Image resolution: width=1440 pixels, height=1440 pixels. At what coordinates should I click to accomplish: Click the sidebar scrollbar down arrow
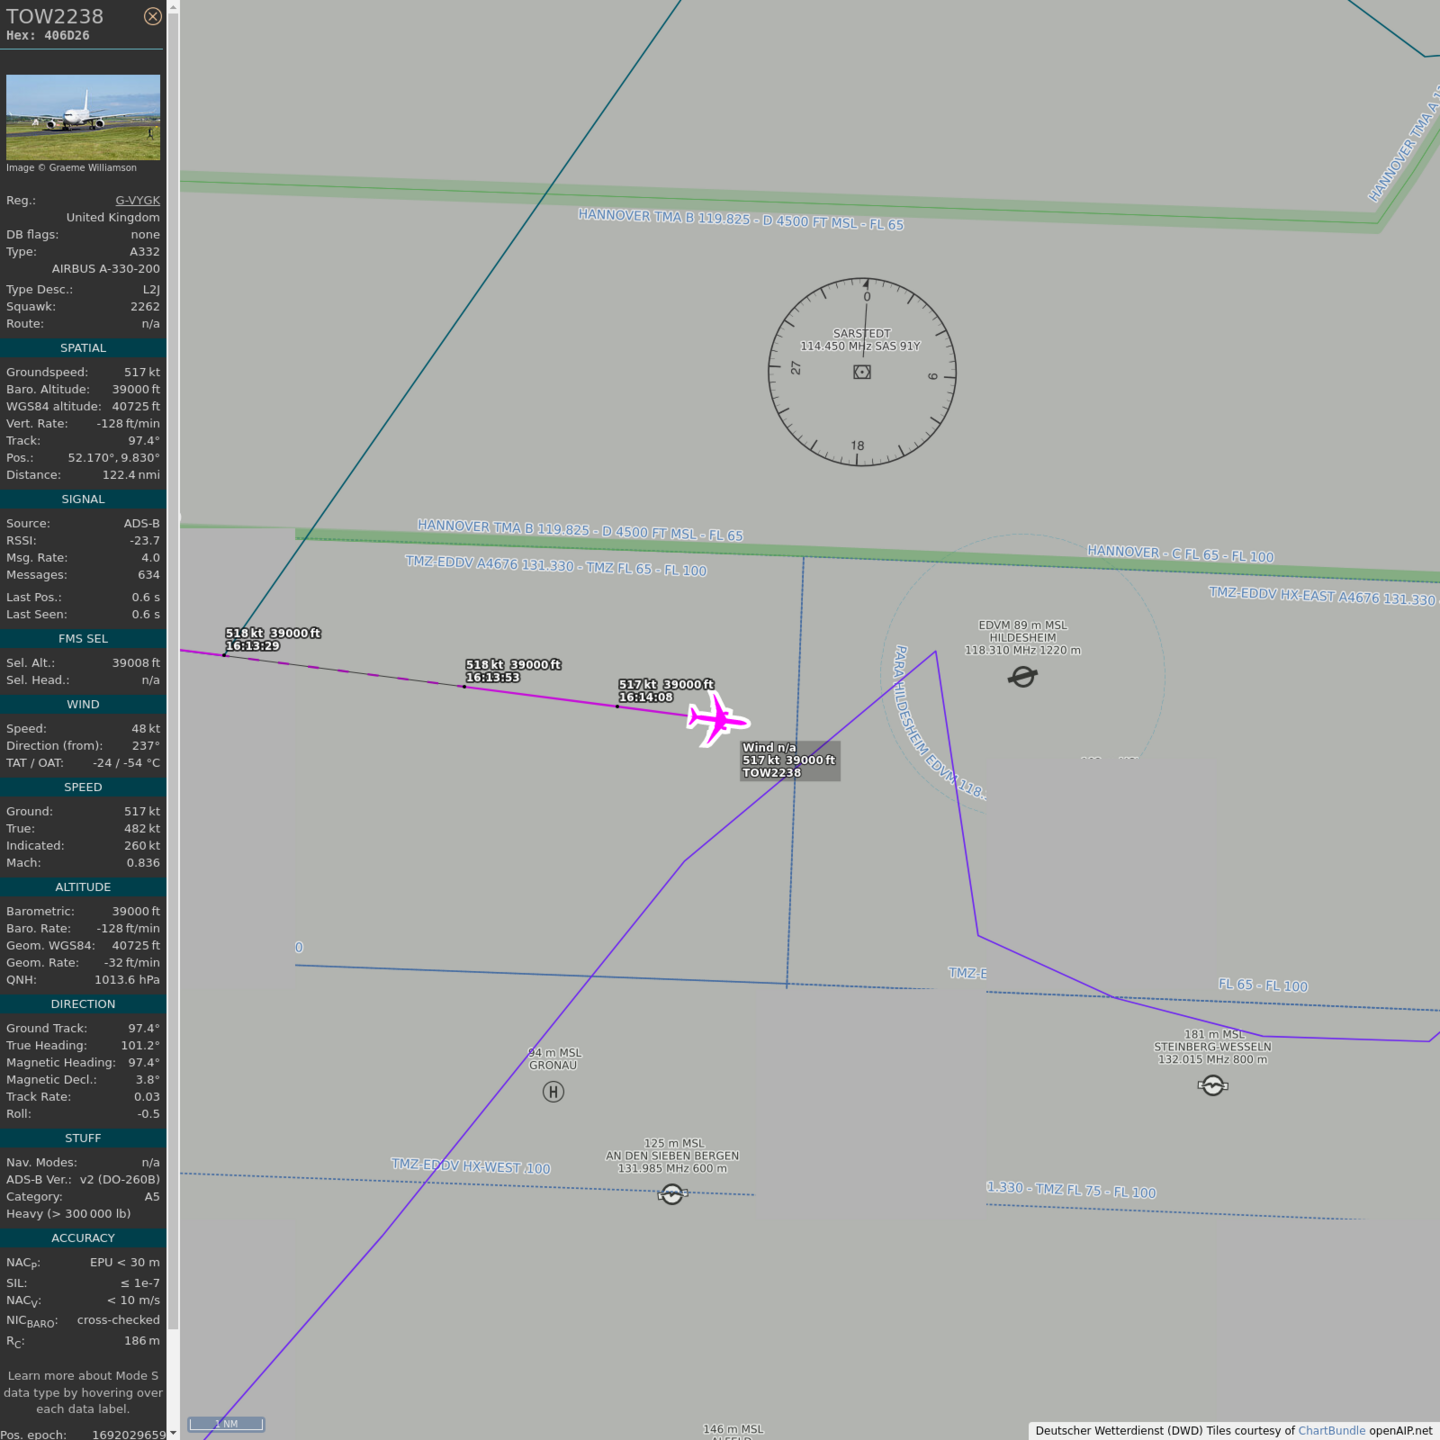(173, 1433)
